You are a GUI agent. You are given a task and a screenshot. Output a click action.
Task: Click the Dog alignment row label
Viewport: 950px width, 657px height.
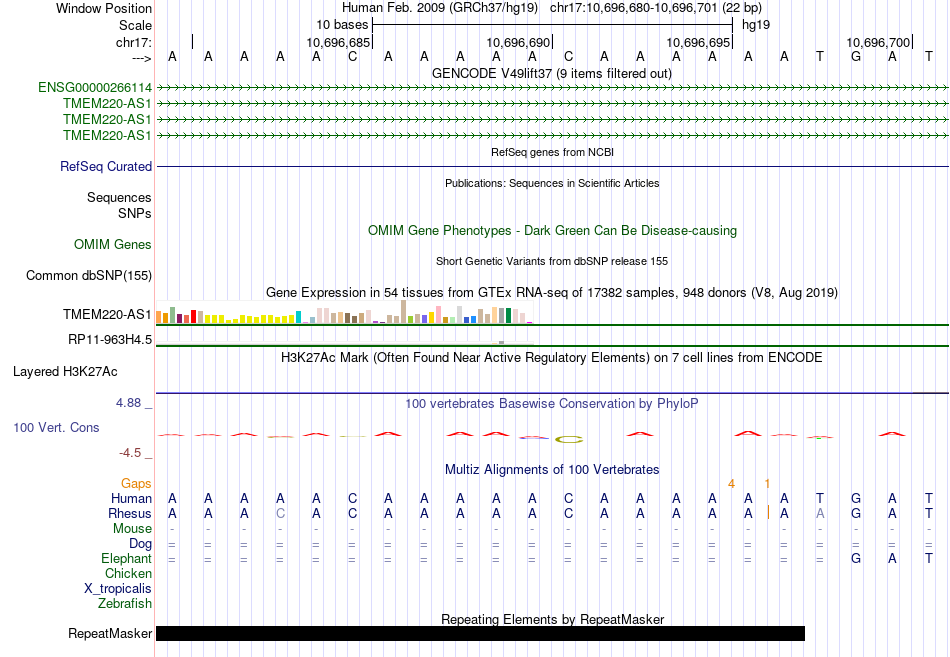click(140, 544)
